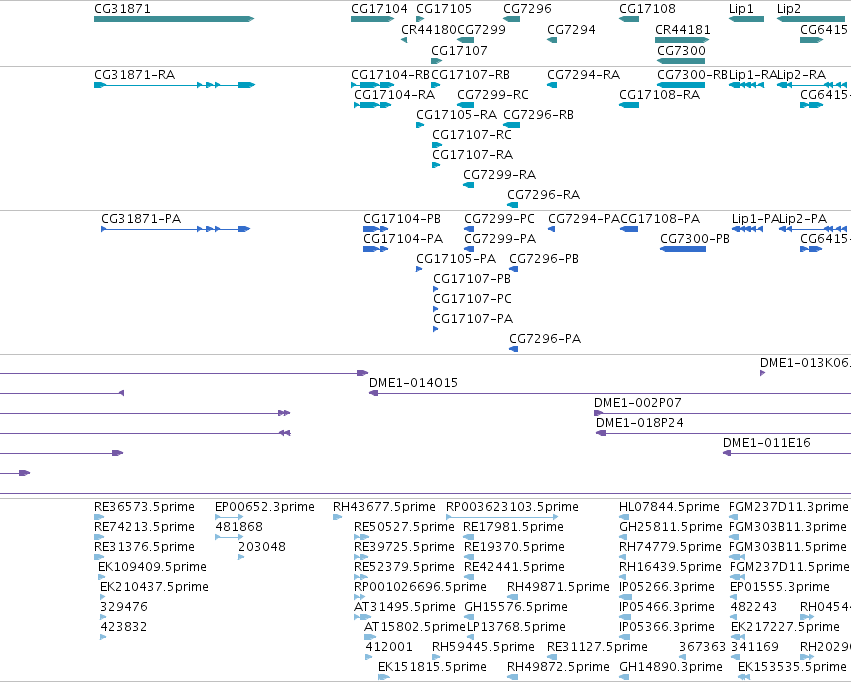Open the 'RE50527.5prime' EST label
851x682 pixels.
[404, 527]
